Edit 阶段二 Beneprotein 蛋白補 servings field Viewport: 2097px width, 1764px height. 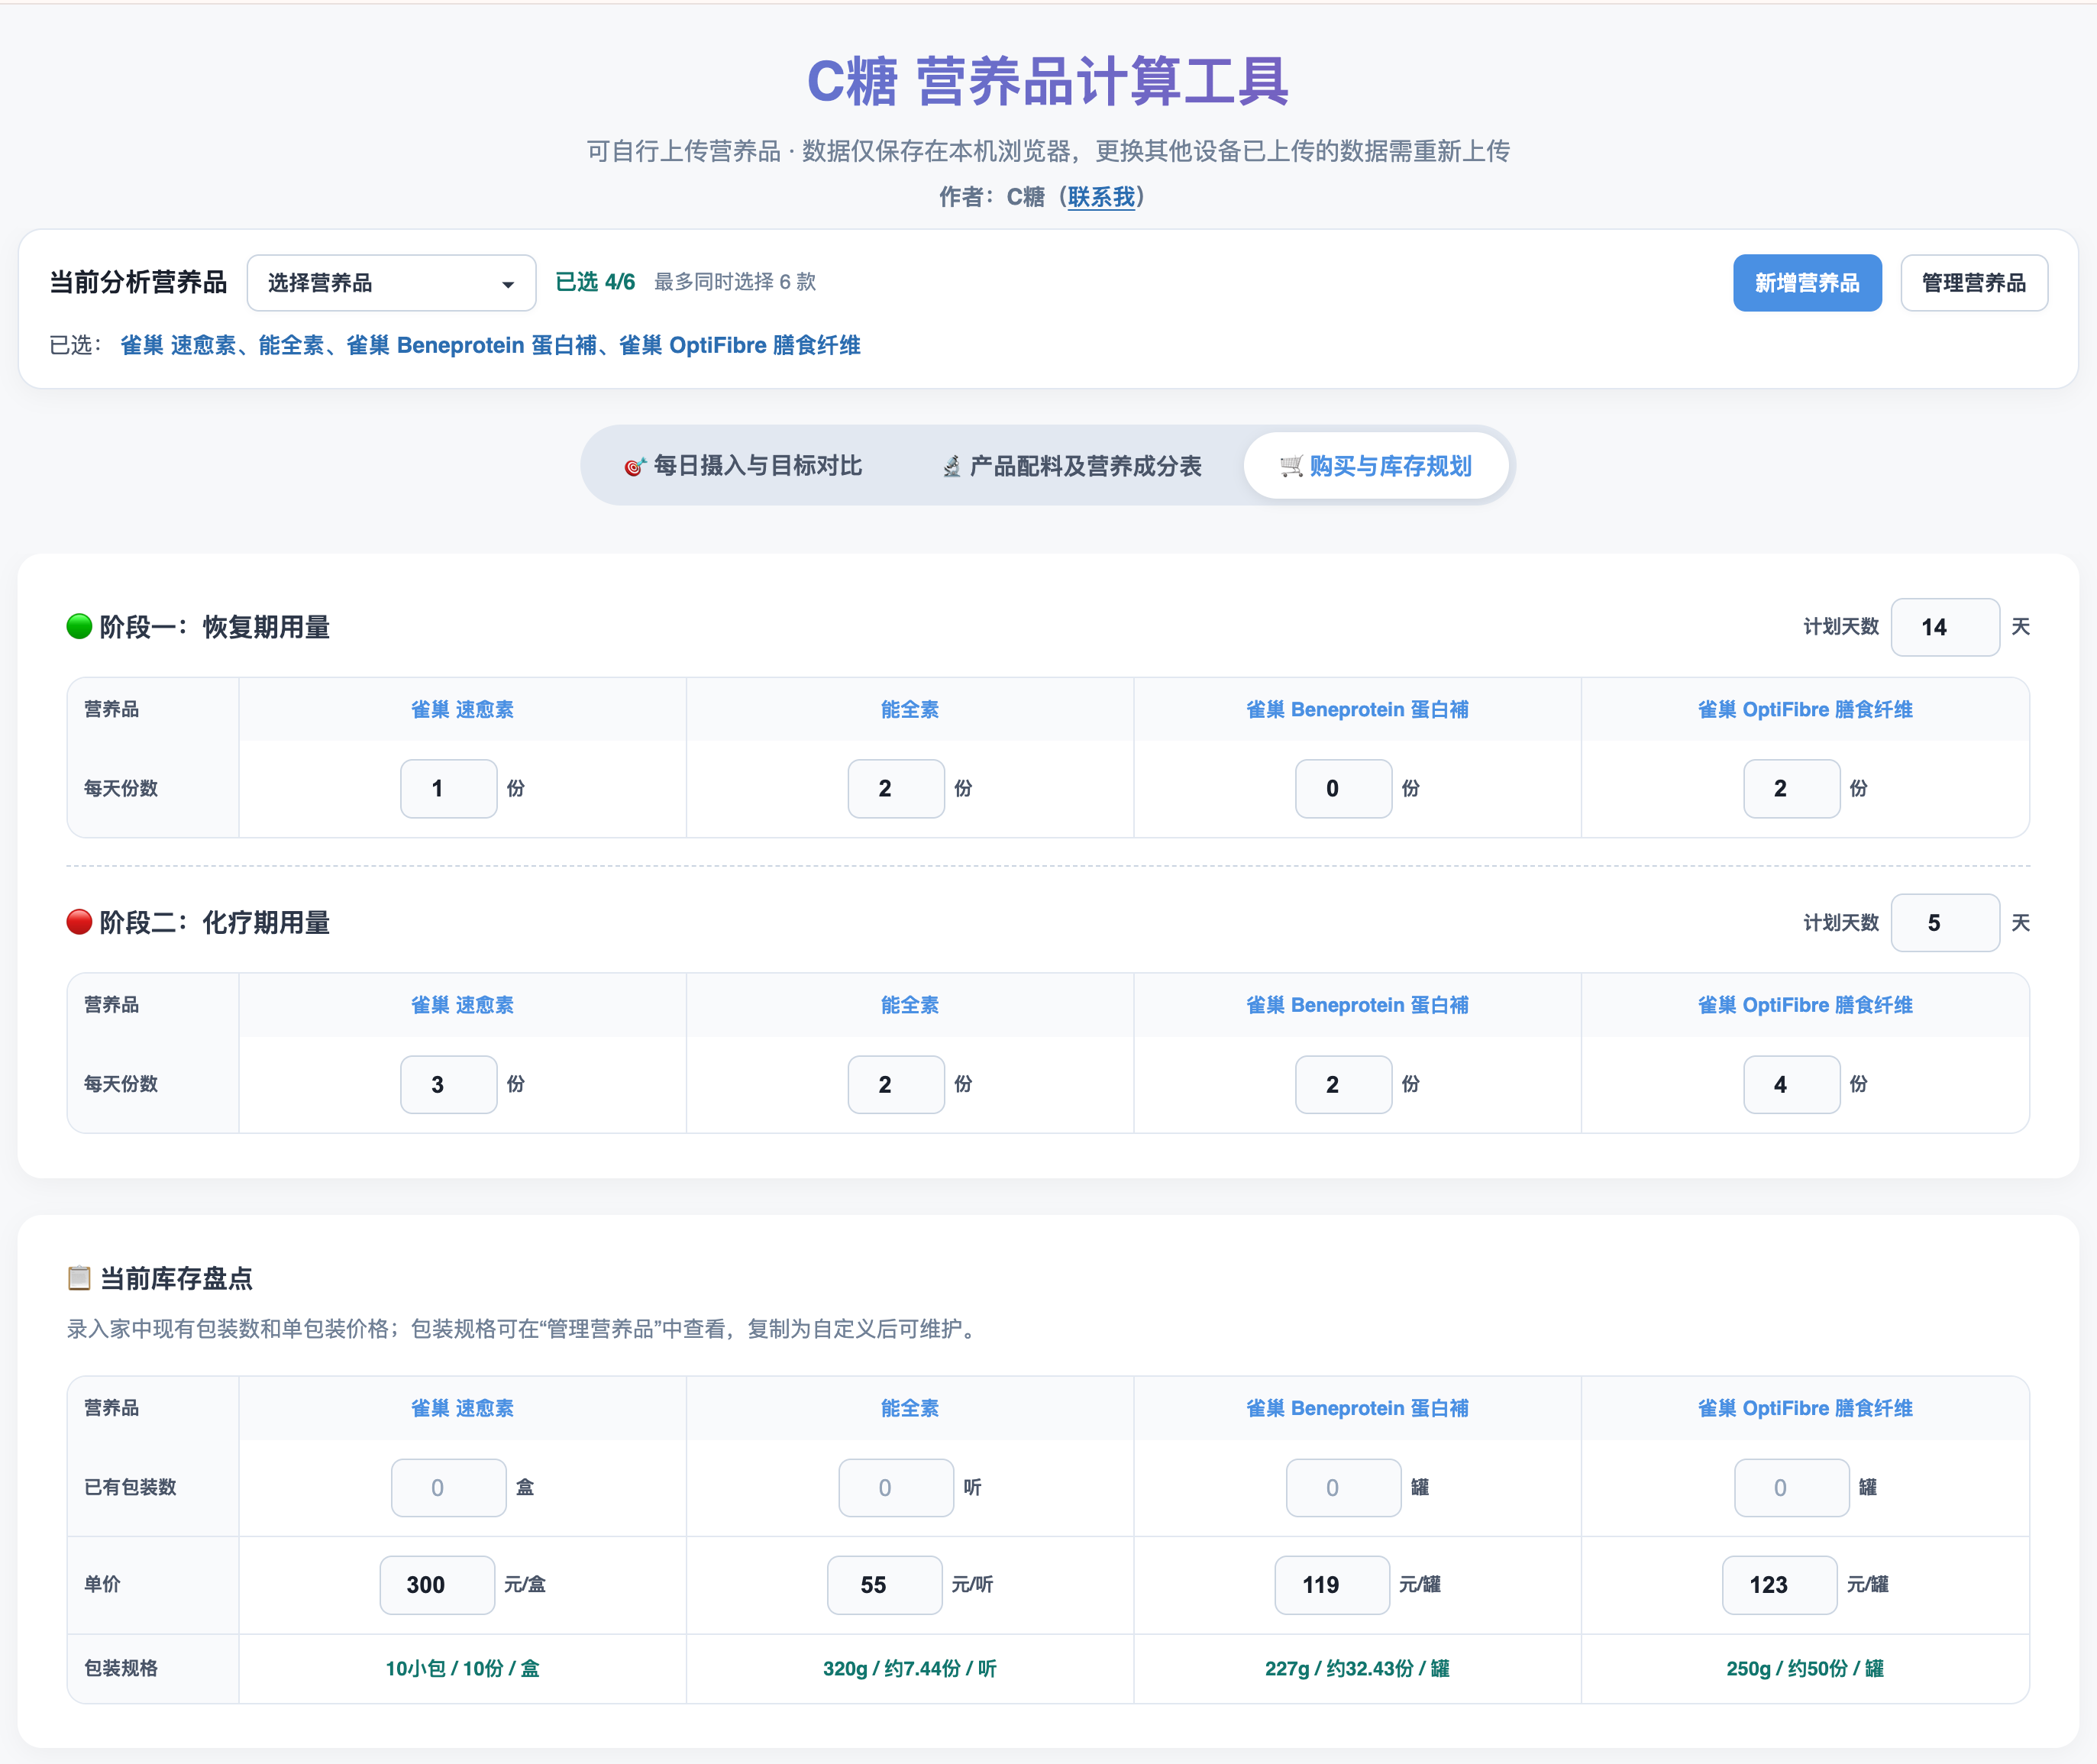(1343, 1084)
